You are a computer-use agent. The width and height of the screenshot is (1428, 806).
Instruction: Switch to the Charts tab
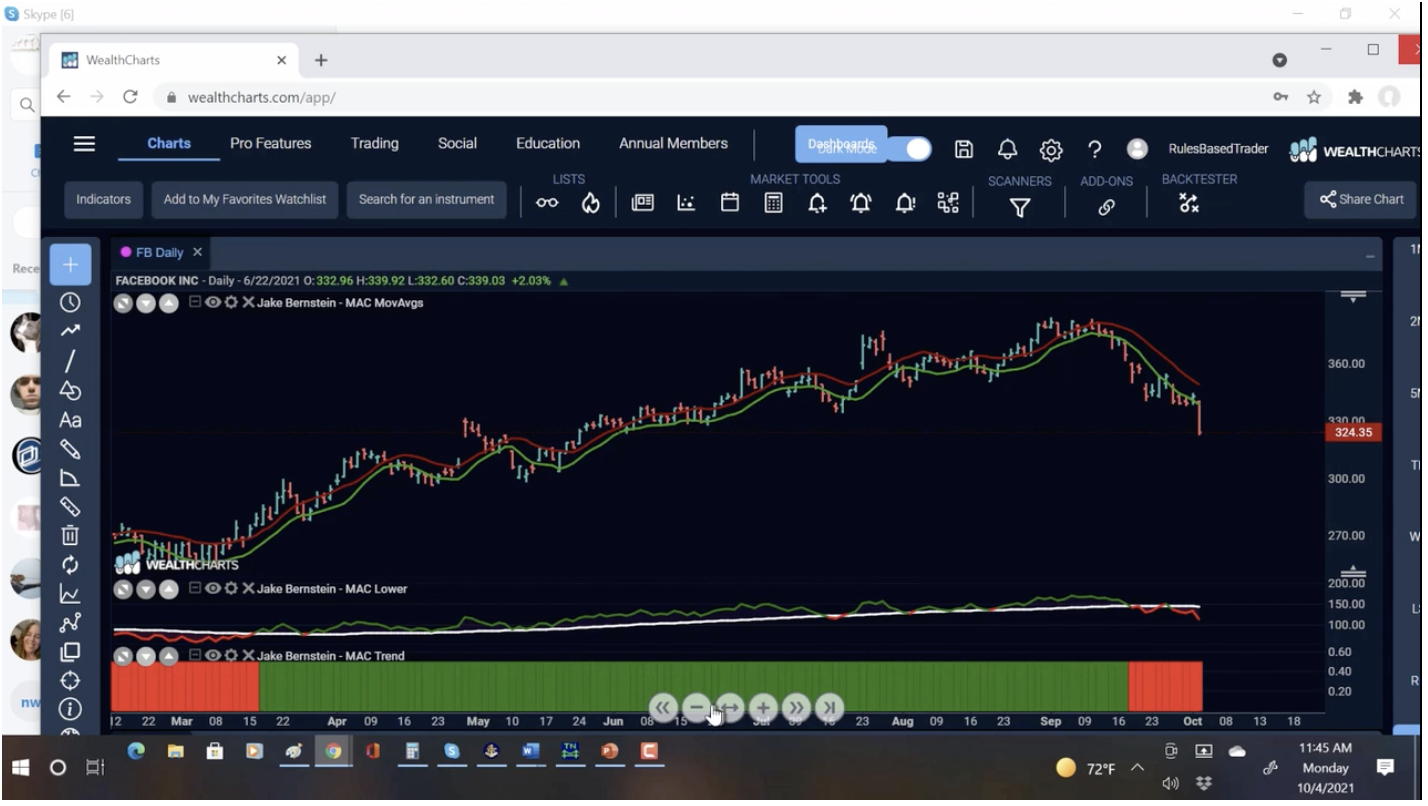pyautogui.click(x=169, y=144)
